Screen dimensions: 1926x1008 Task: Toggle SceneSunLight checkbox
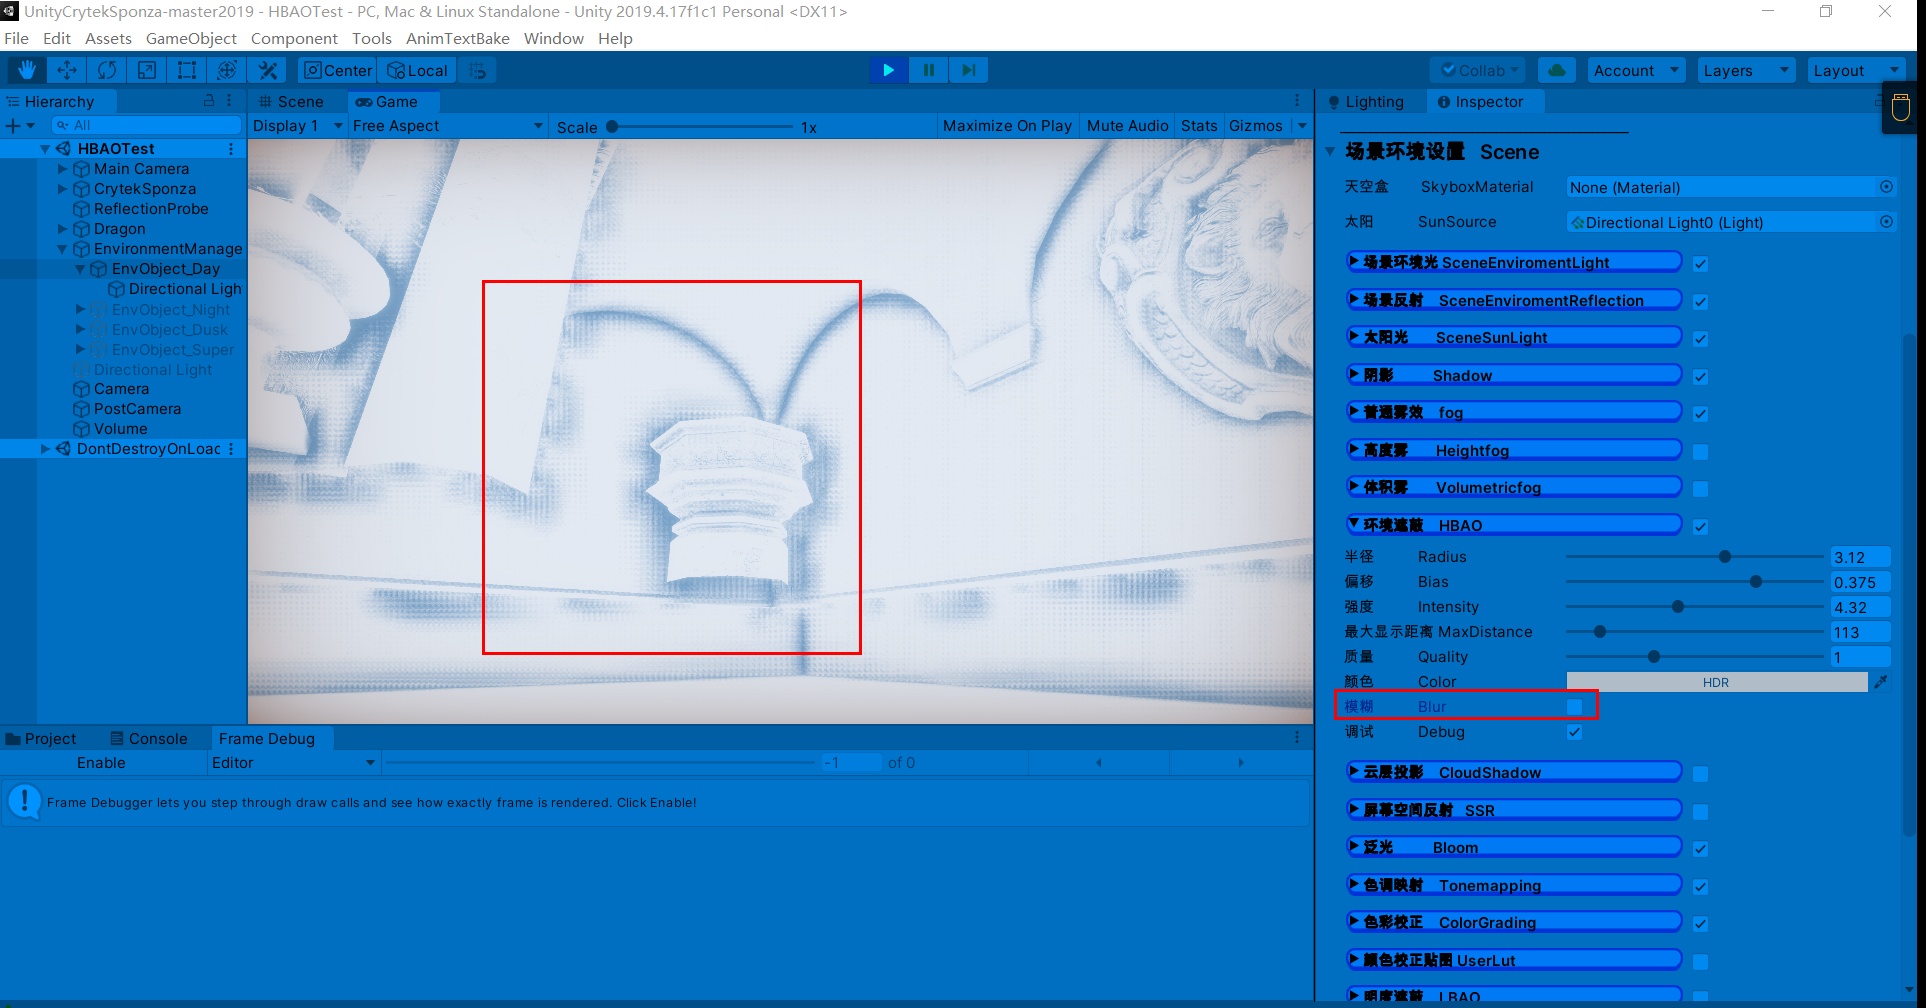(x=1700, y=339)
